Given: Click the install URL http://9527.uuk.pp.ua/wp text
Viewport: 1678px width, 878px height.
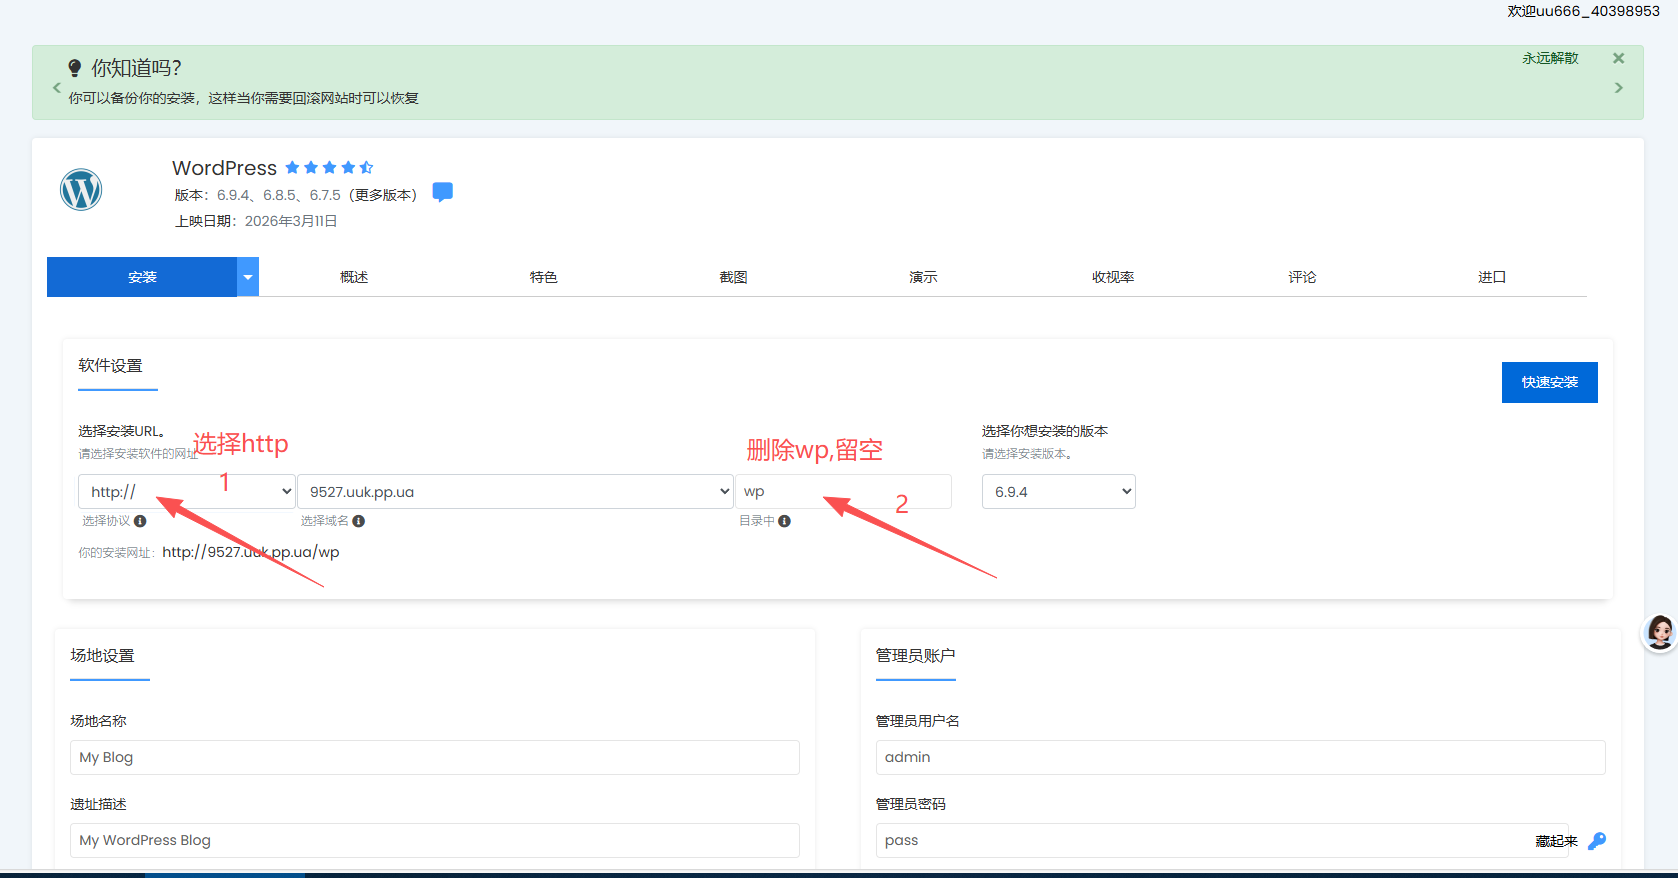Looking at the screenshot, I should (x=251, y=552).
